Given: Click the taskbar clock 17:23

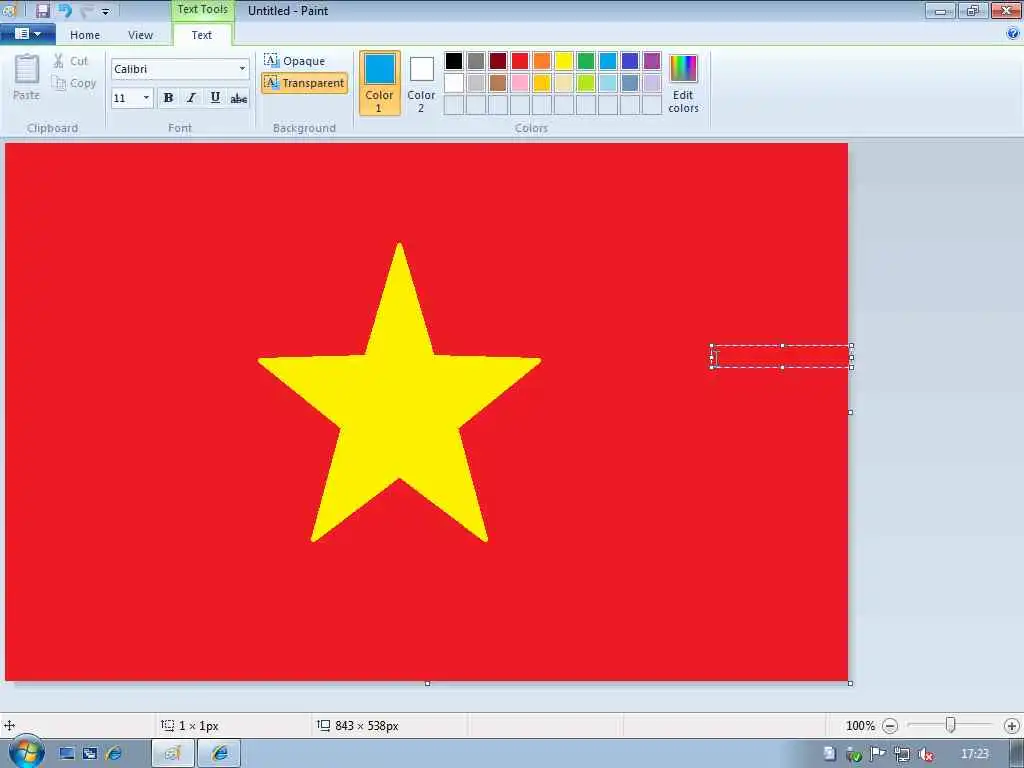Looking at the screenshot, I should pyautogui.click(x=975, y=754).
